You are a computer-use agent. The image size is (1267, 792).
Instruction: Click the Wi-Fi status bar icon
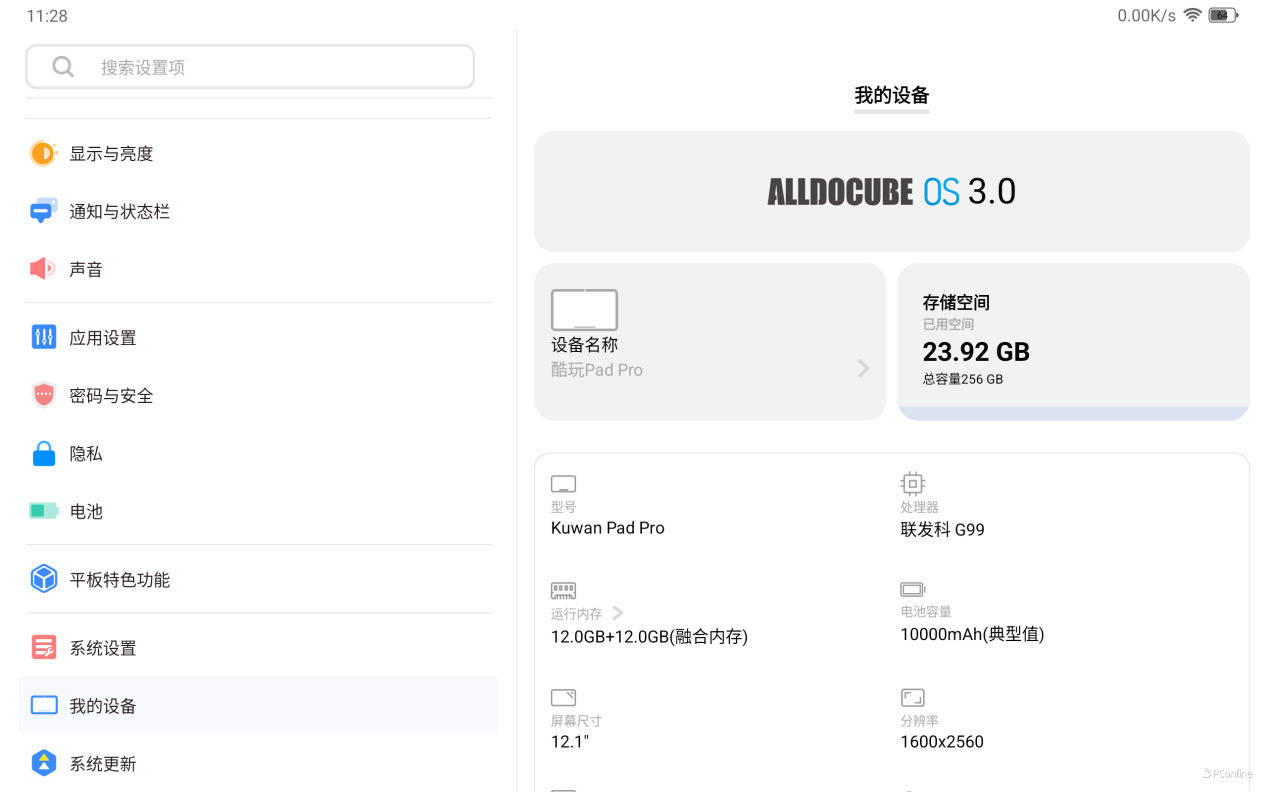pyautogui.click(x=1192, y=15)
